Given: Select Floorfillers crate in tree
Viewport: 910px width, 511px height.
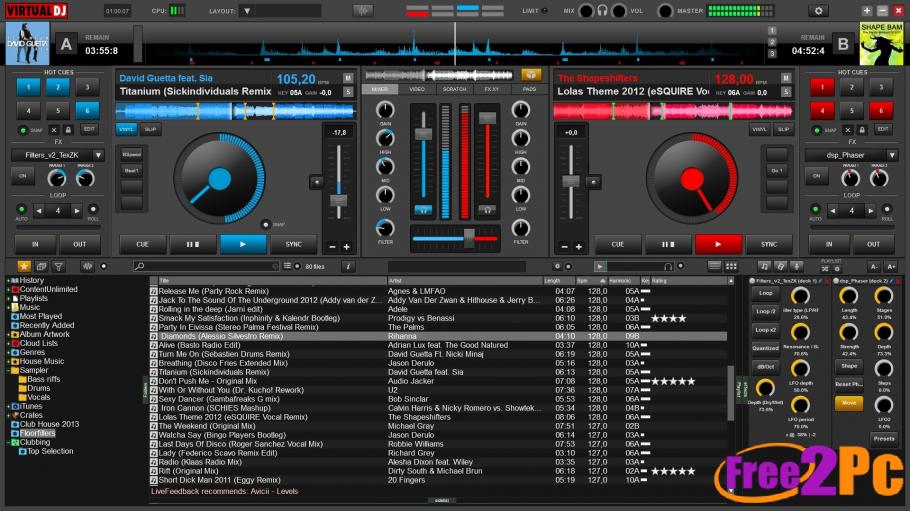Looking at the screenshot, I should [37, 433].
